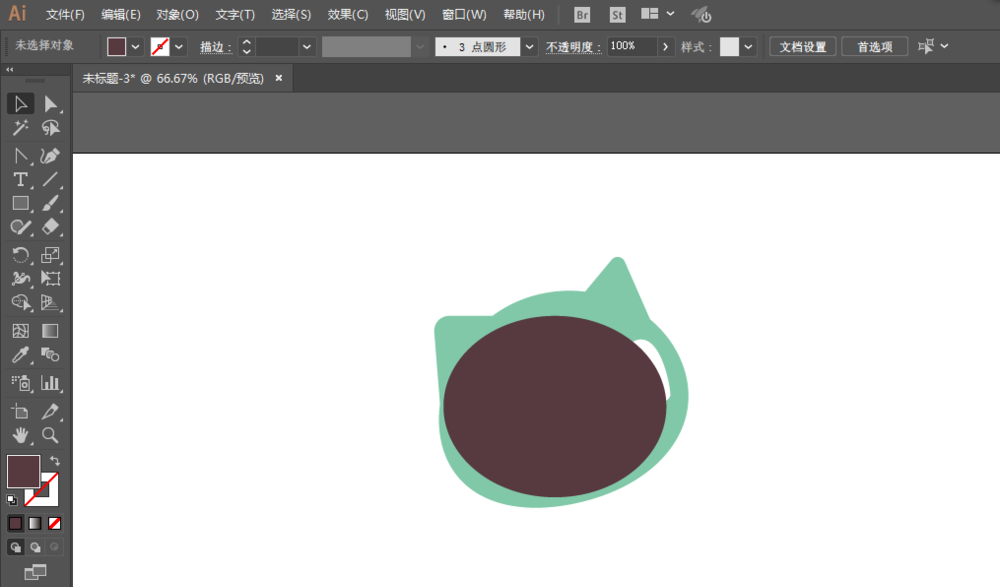Screen dimensions: 1000x587
Task: Click the 文档设置 button
Action: pos(802,47)
